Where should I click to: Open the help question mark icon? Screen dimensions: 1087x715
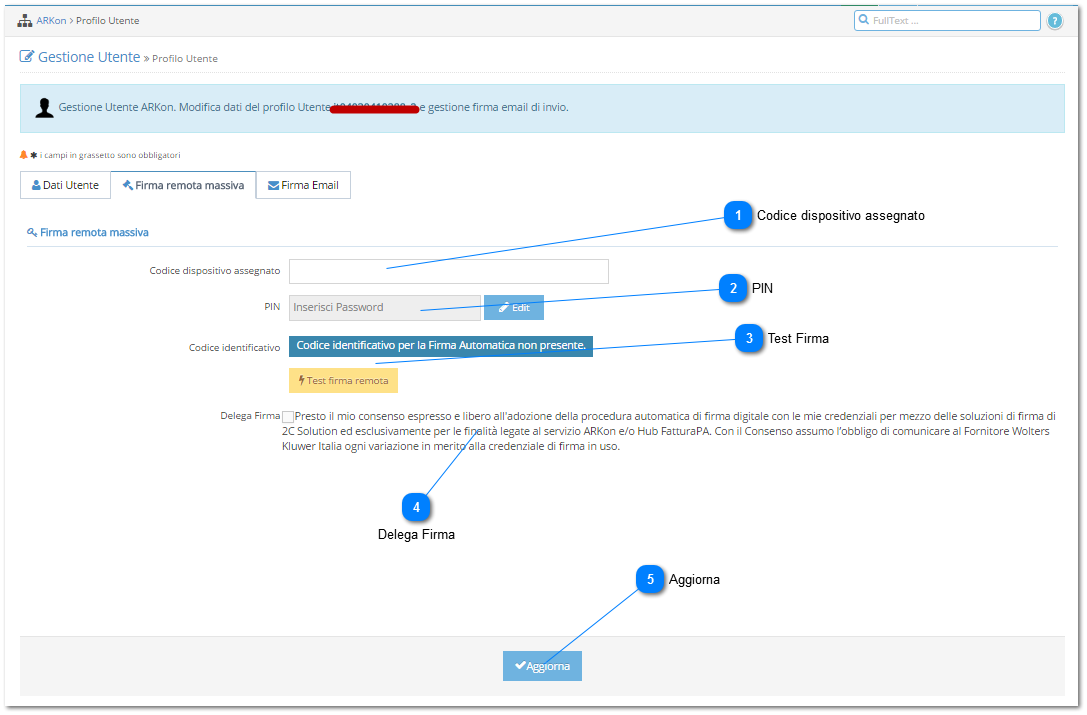[x=1054, y=21]
